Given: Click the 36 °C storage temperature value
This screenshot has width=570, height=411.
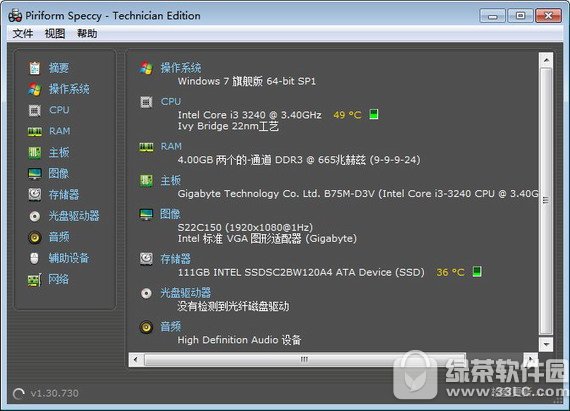Looking at the screenshot, I should tap(450, 272).
